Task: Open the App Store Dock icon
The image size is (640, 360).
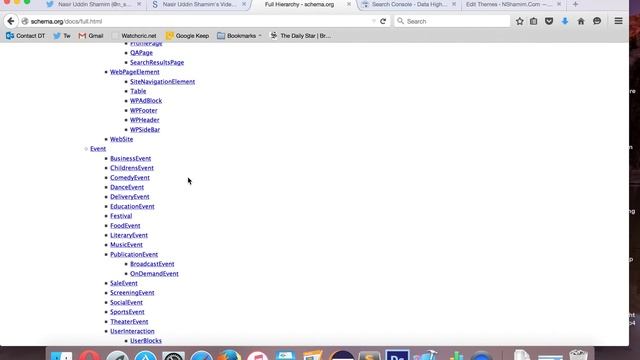Action: pyautogui.click(x=145, y=355)
